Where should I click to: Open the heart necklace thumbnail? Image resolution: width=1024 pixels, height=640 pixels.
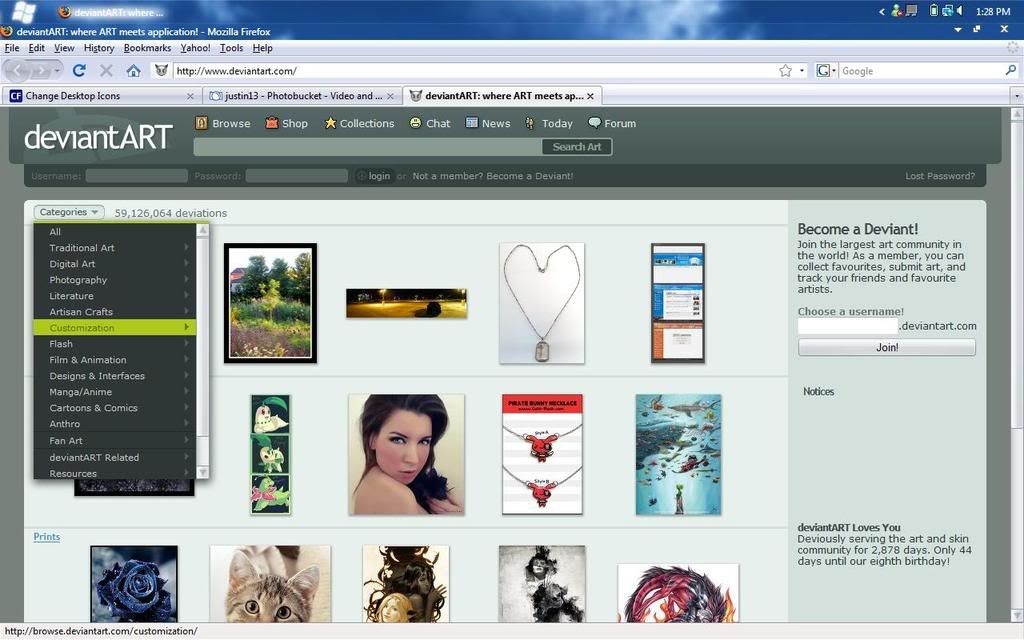click(541, 303)
